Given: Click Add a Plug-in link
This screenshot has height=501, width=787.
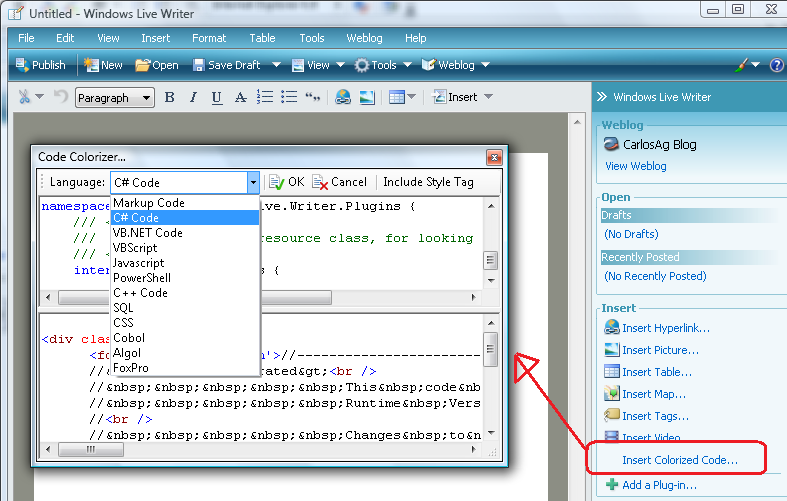Looking at the screenshot, I should 651,485.
